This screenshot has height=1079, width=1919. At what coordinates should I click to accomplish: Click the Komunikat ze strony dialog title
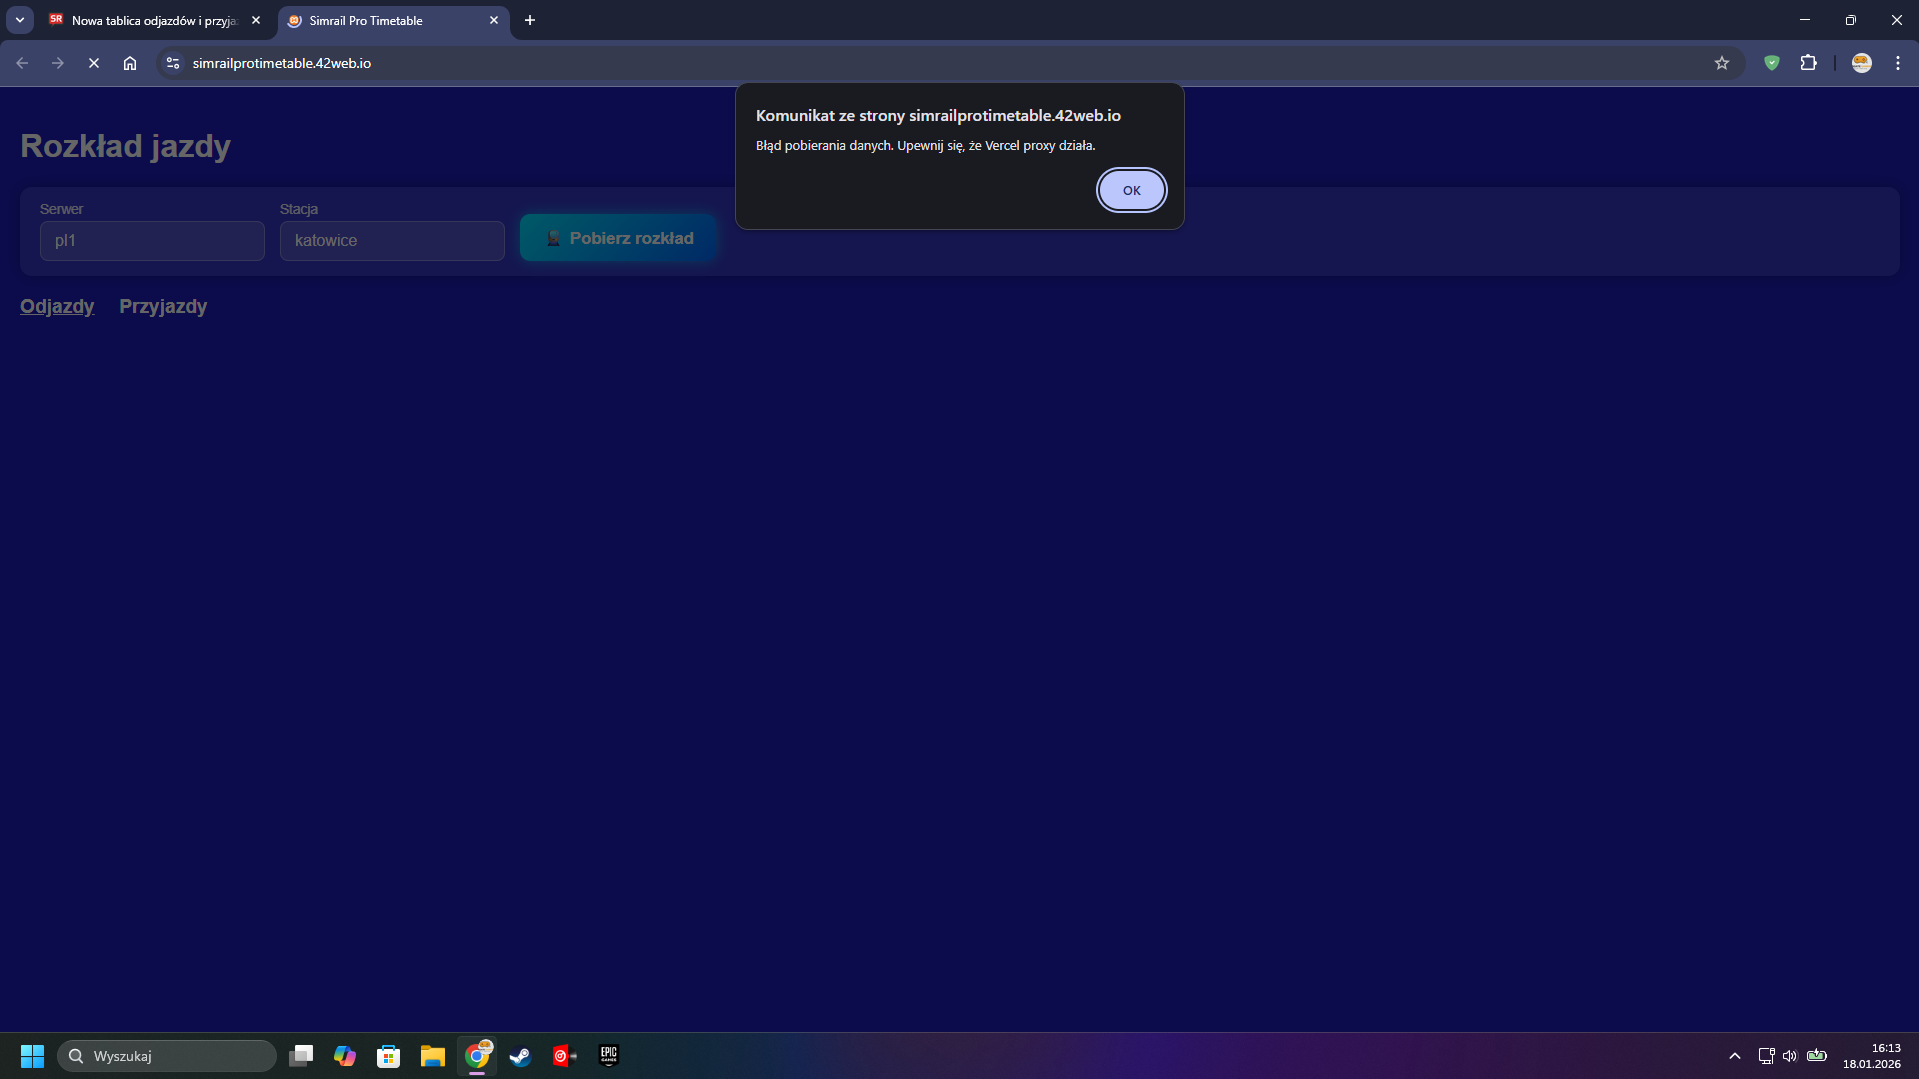coord(938,116)
